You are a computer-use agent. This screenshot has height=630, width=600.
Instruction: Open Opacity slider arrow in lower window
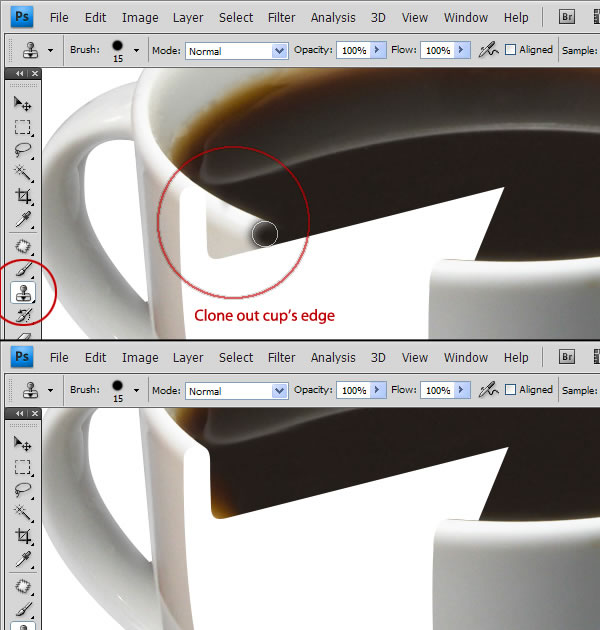pyautogui.click(x=378, y=390)
